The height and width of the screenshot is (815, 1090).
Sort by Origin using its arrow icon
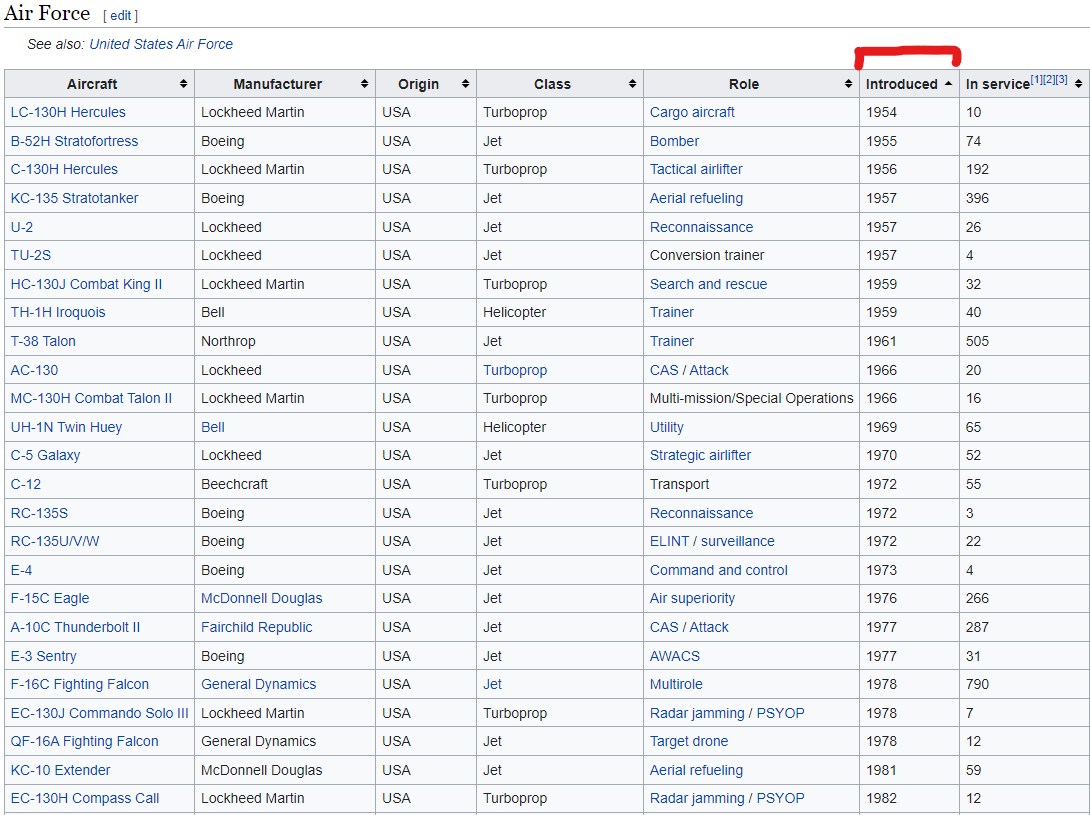point(465,84)
